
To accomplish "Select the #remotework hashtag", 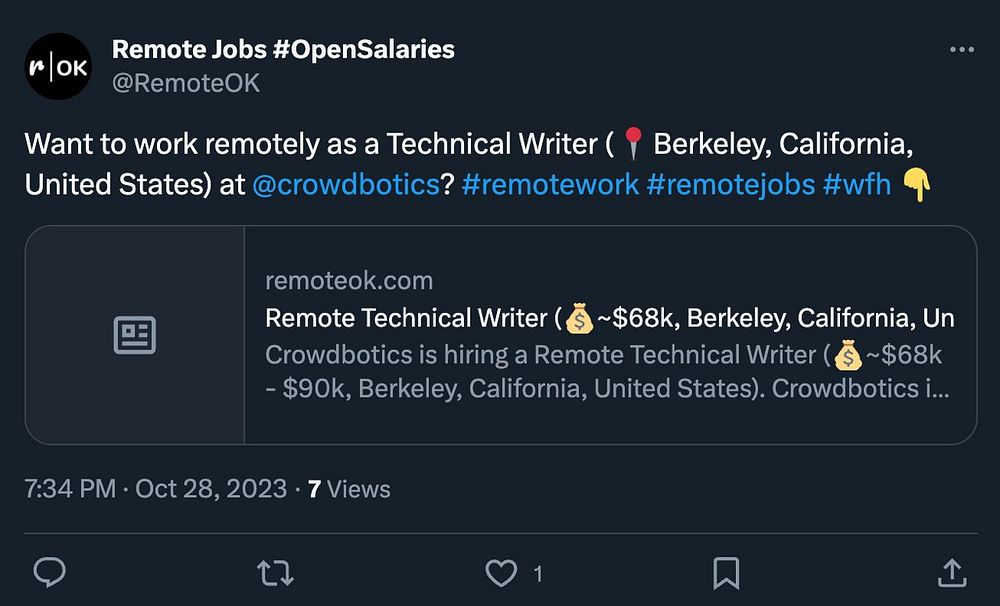I will (551, 184).
